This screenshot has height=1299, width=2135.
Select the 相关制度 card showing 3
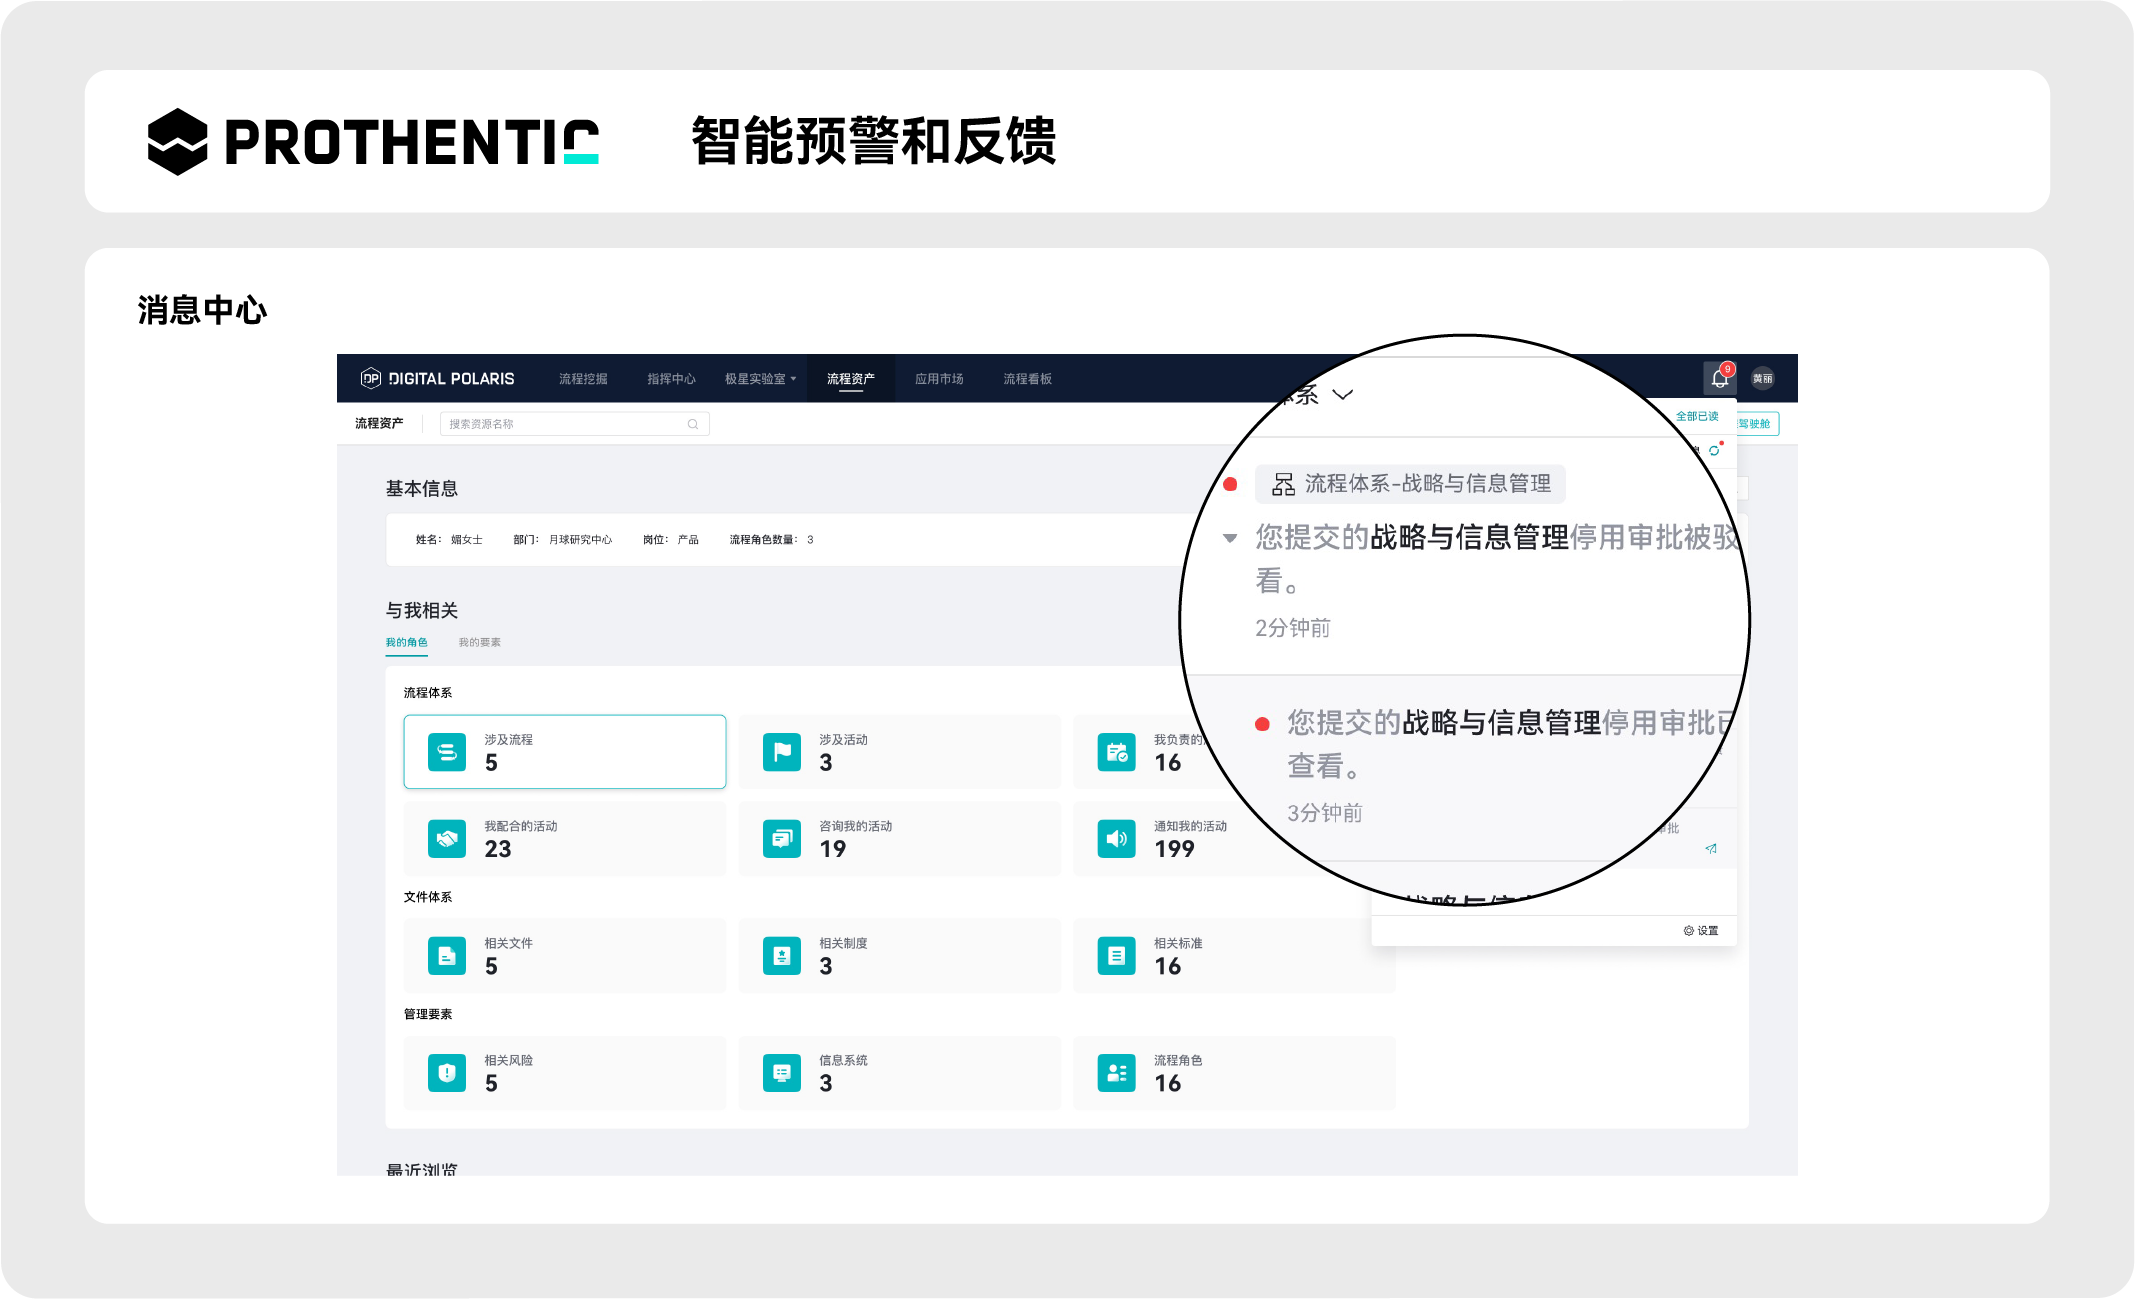(x=899, y=955)
